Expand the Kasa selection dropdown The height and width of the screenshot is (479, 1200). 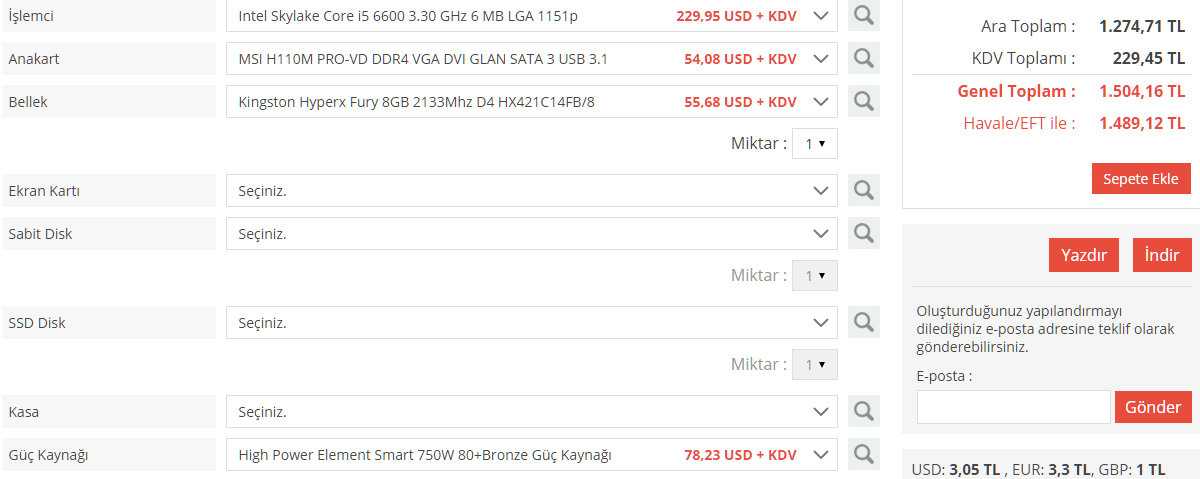[x=530, y=411]
